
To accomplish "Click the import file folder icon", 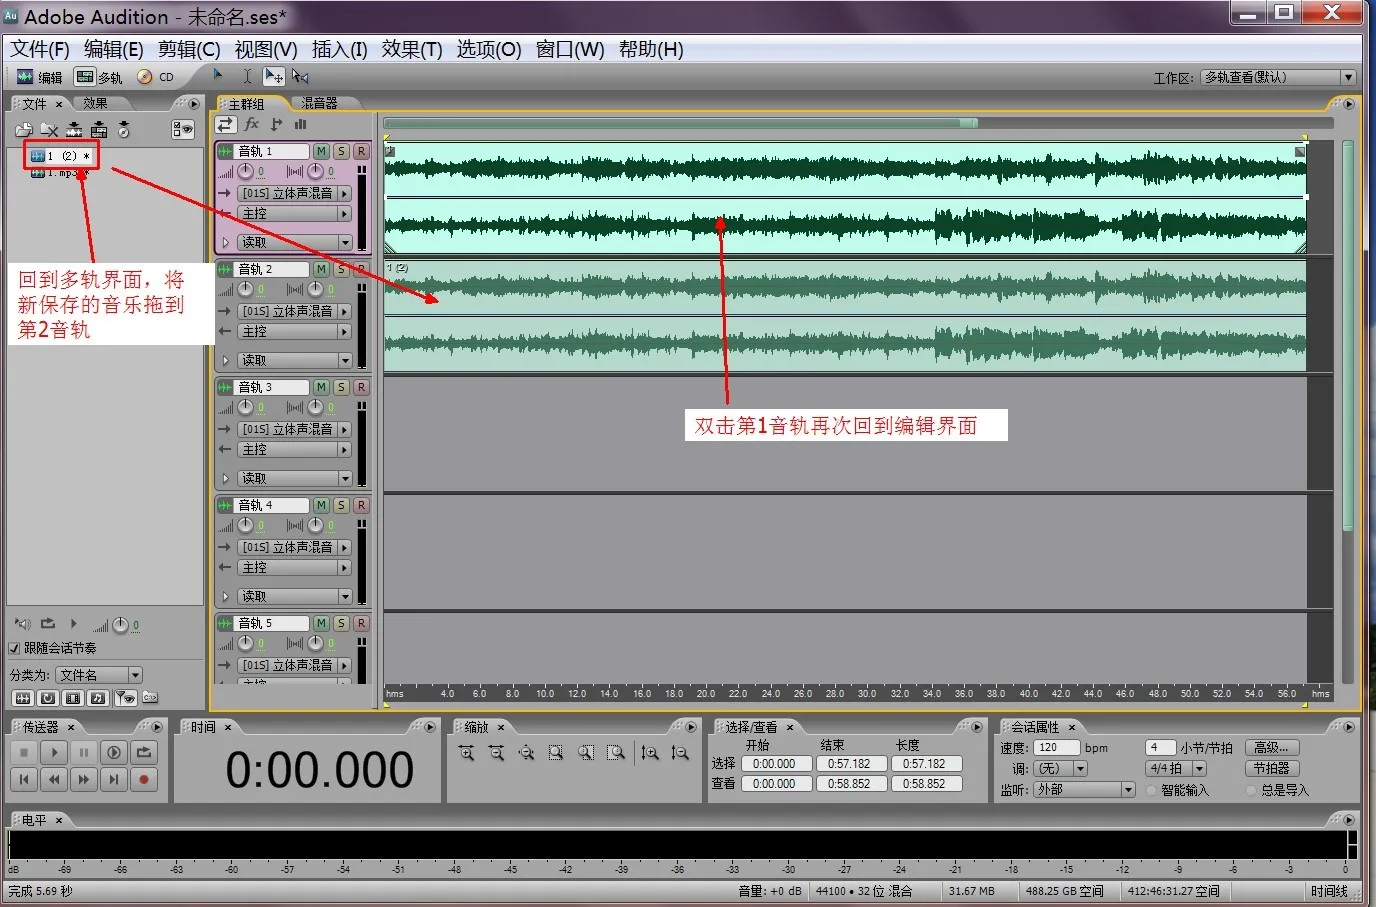I will tap(23, 130).
